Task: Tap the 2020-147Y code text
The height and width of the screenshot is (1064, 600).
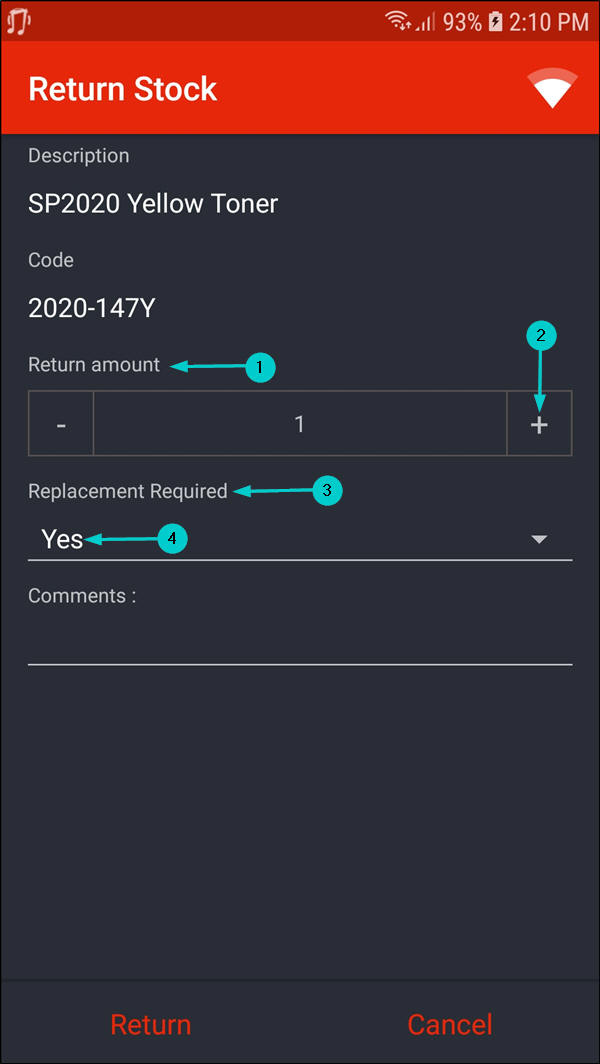Action: click(92, 308)
